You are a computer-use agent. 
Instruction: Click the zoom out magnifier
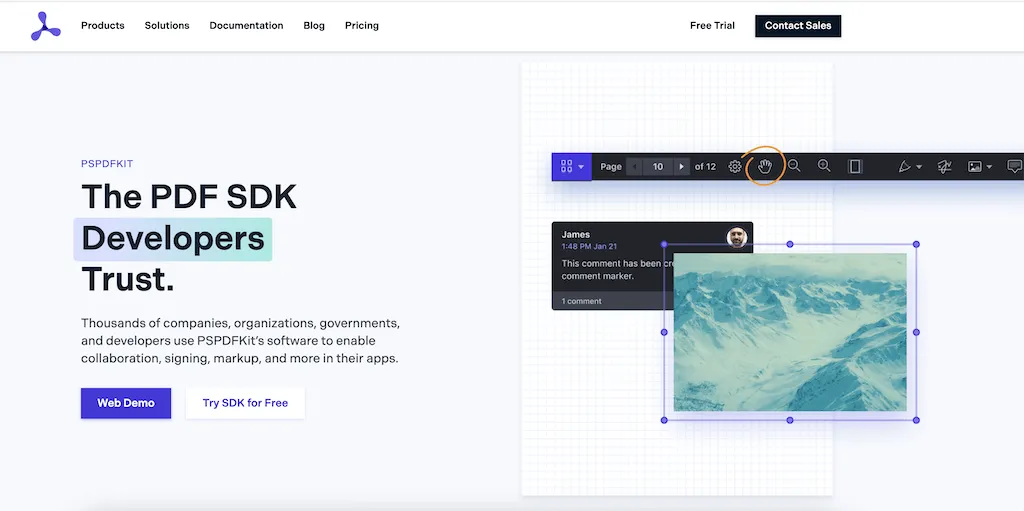794,166
